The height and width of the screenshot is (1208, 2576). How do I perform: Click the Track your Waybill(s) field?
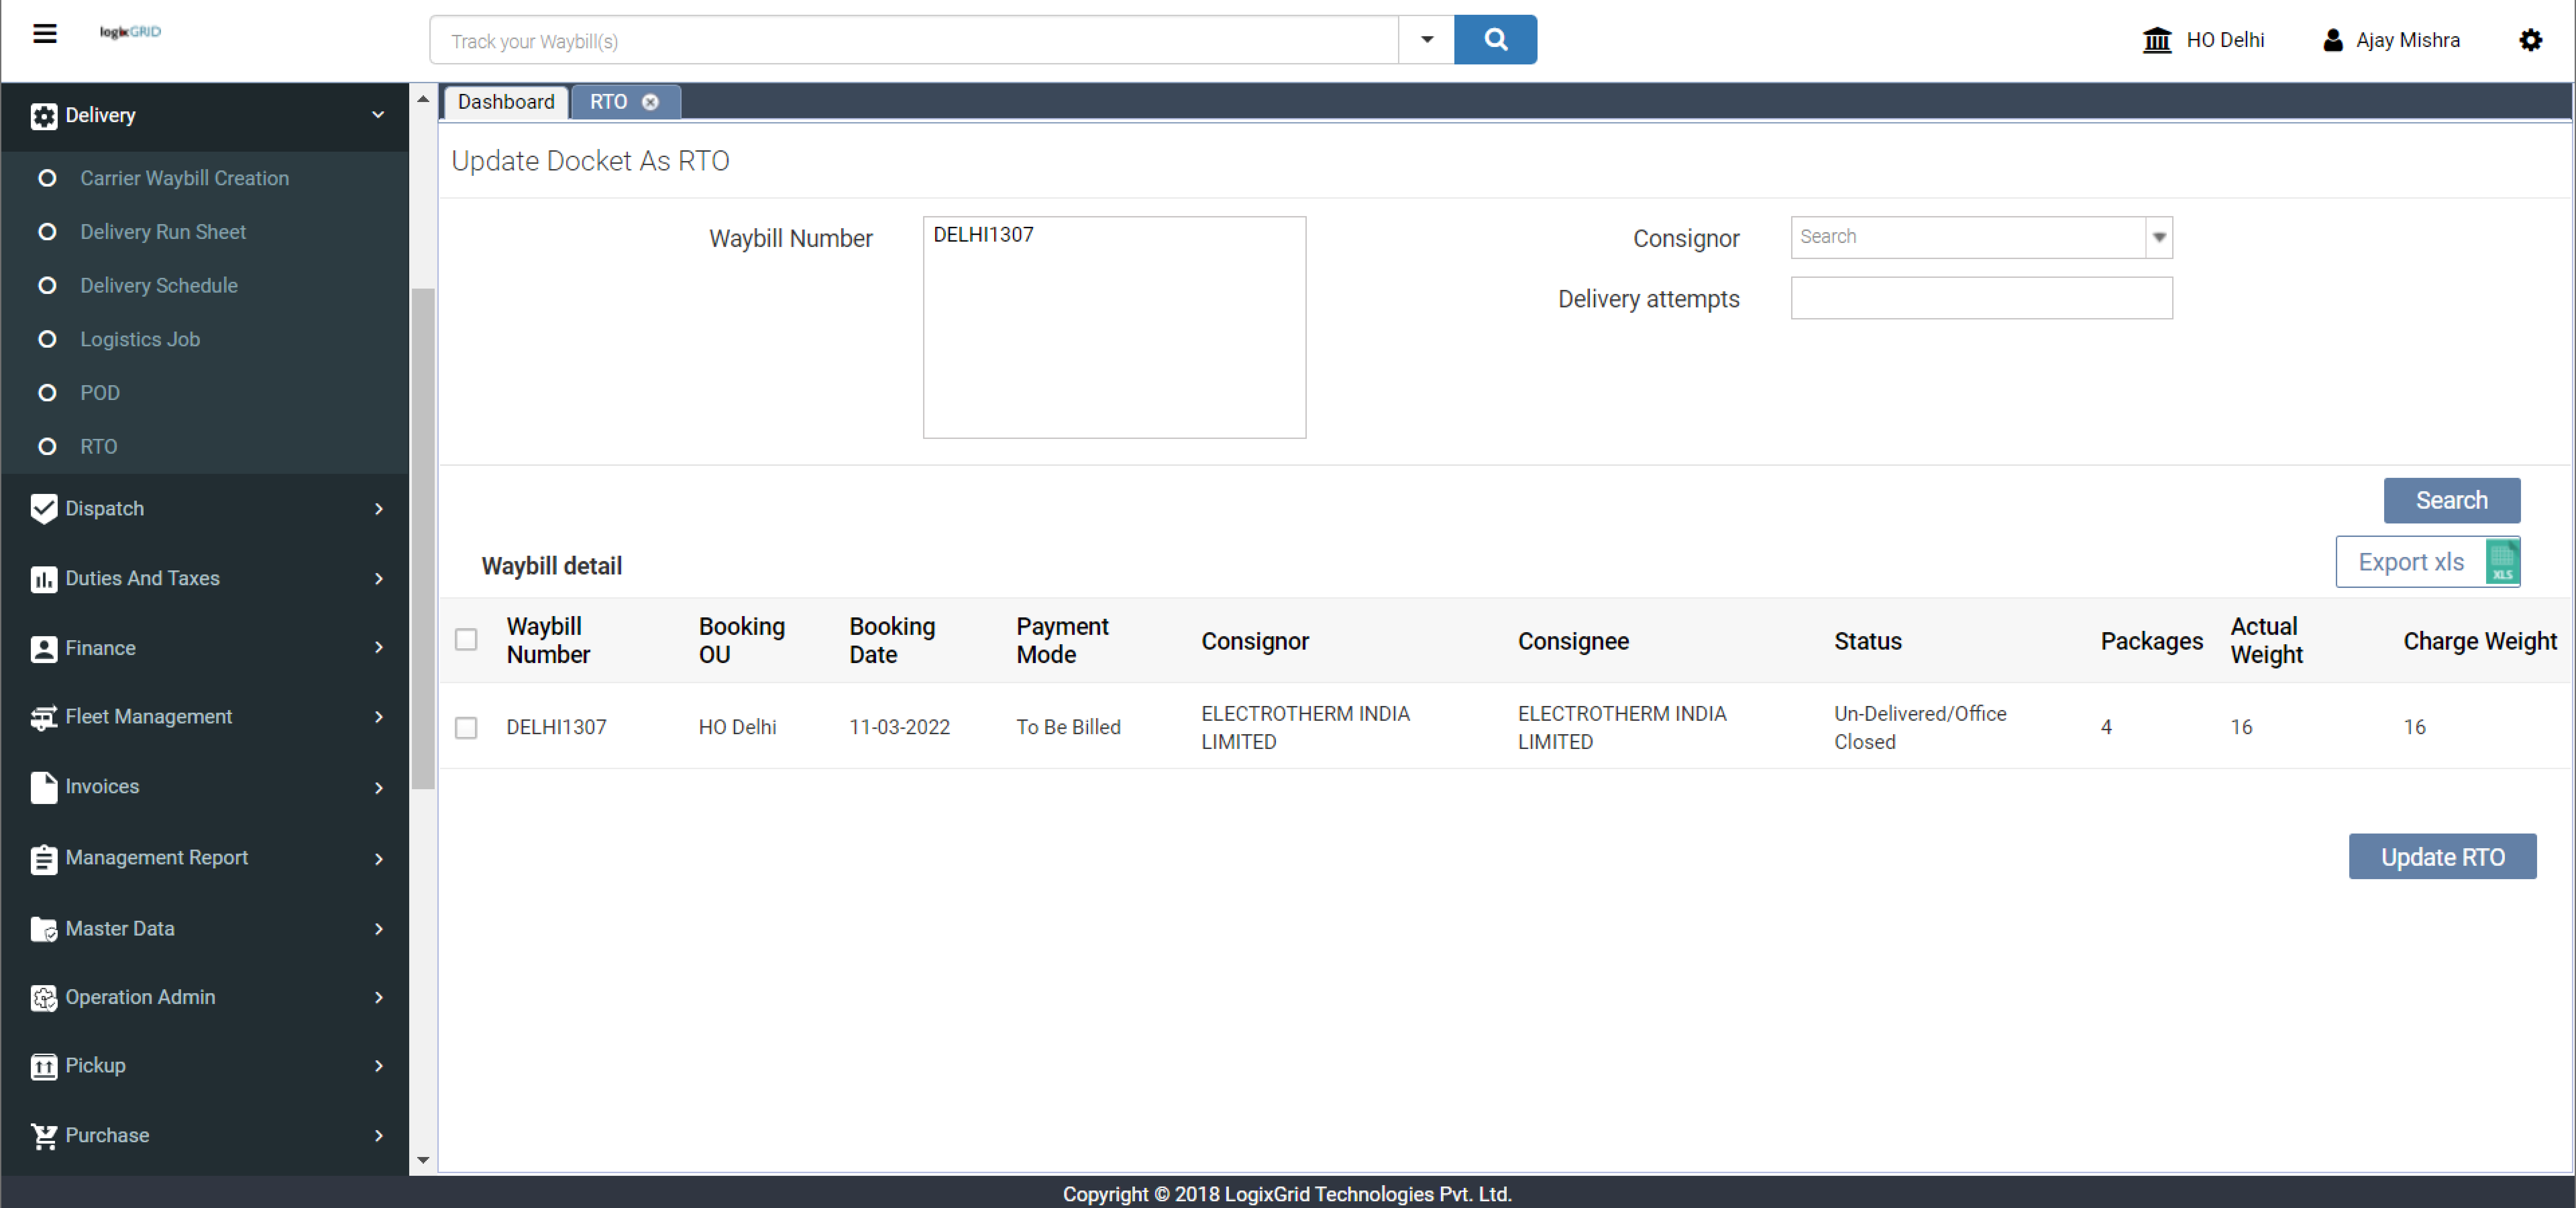click(914, 40)
